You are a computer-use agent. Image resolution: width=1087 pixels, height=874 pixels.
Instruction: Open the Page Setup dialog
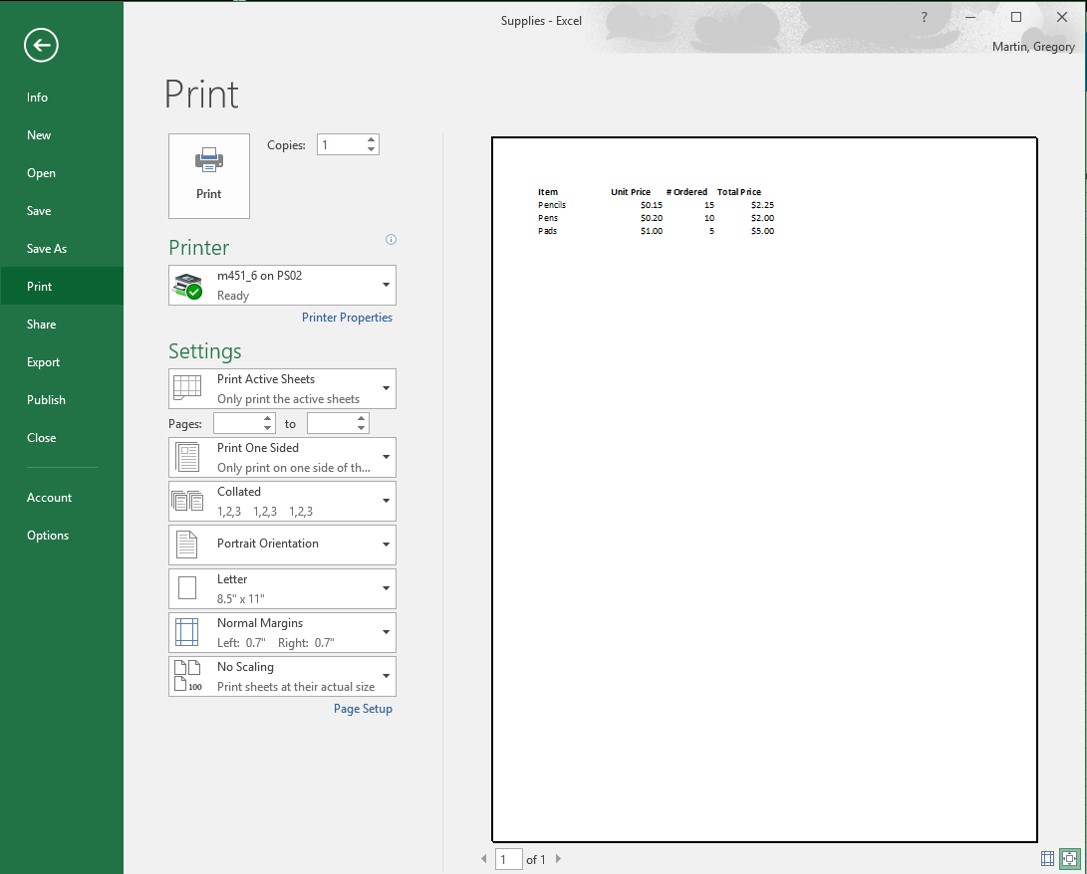363,708
